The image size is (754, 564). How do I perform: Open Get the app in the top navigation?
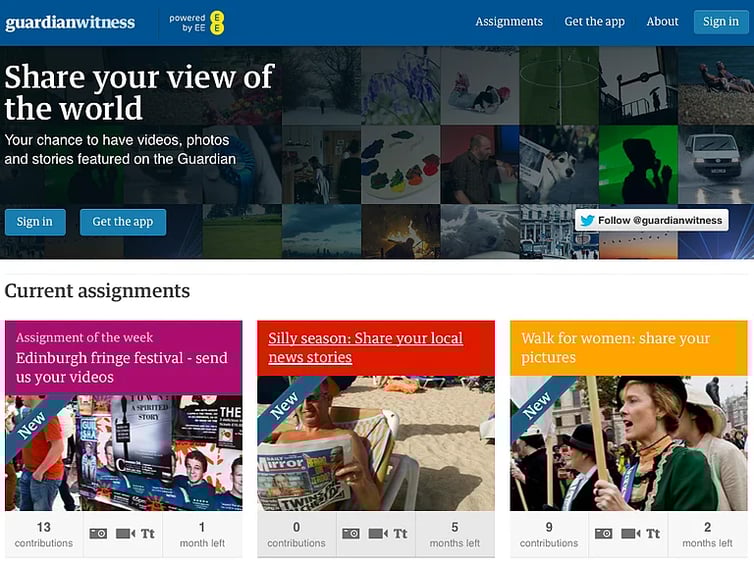click(x=594, y=22)
